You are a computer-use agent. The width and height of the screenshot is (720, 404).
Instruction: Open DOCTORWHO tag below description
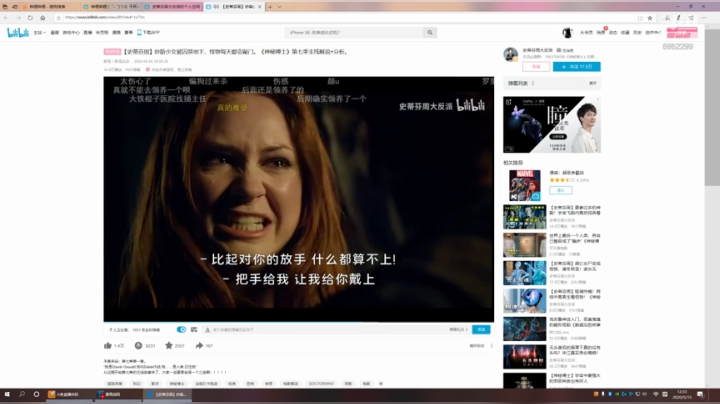[321, 383]
